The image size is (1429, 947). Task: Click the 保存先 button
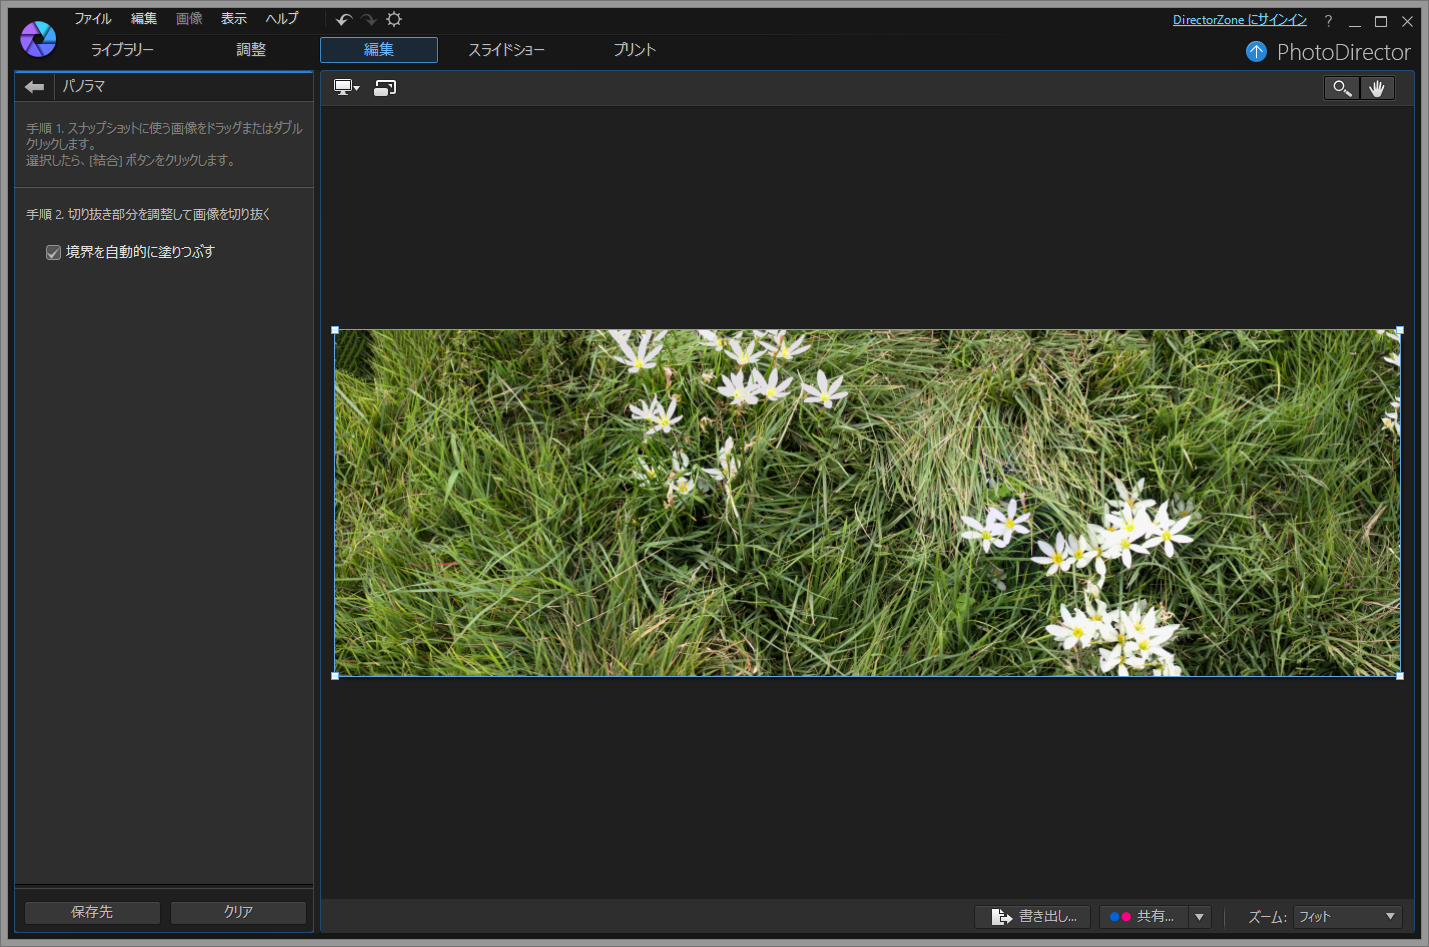[92, 912]
